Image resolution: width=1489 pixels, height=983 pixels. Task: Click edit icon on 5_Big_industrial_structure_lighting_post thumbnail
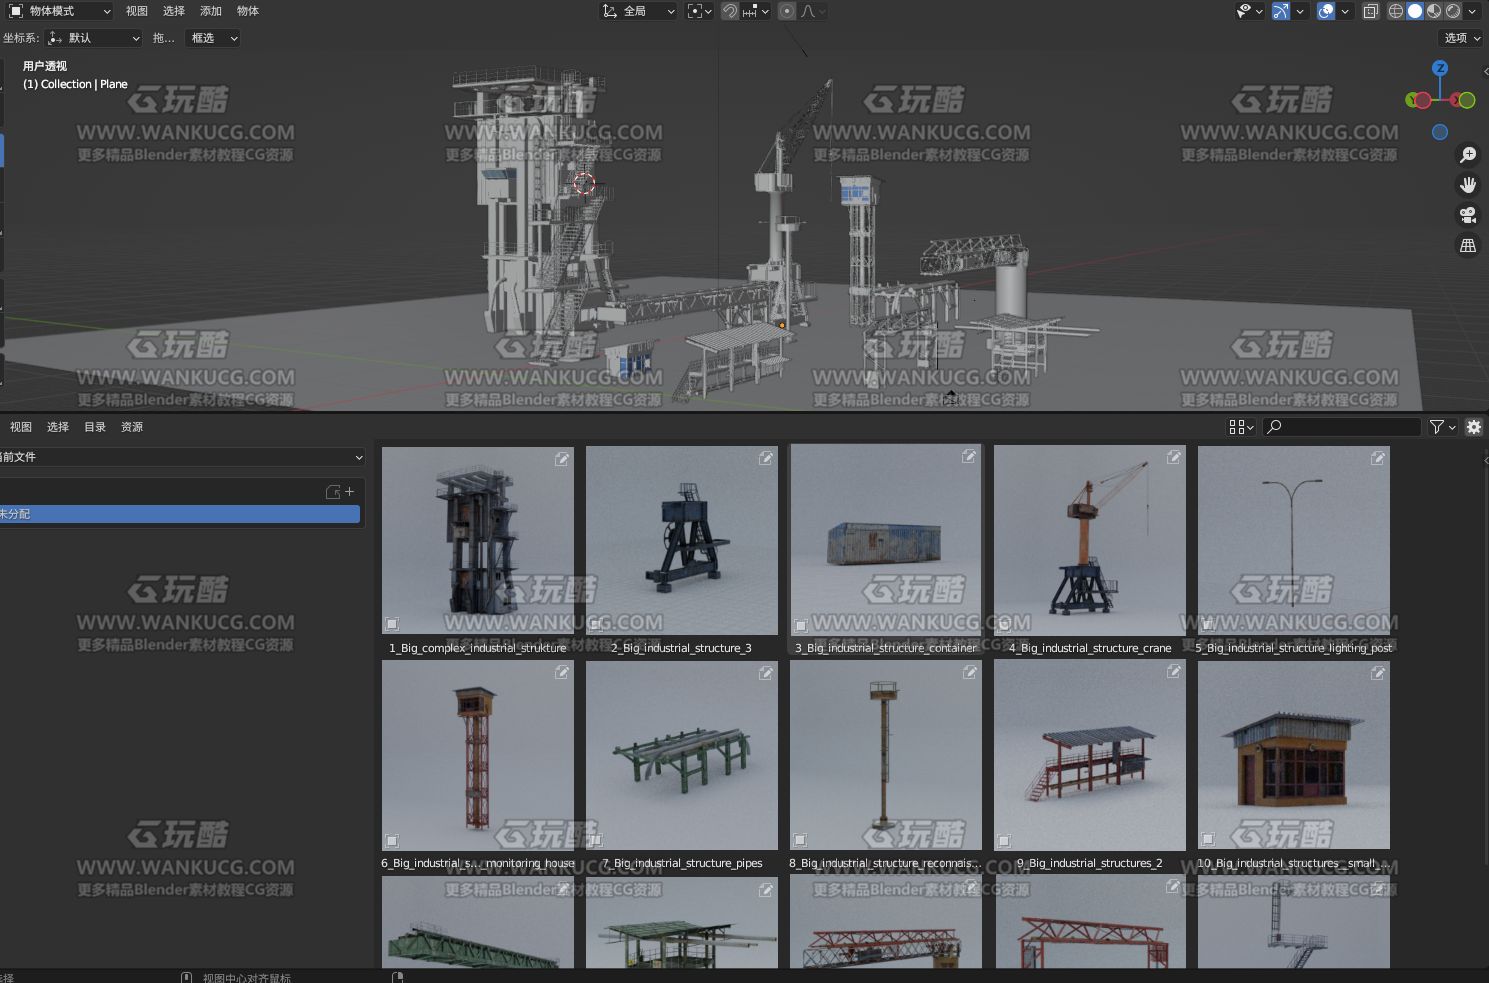[x=1378, y=458]
